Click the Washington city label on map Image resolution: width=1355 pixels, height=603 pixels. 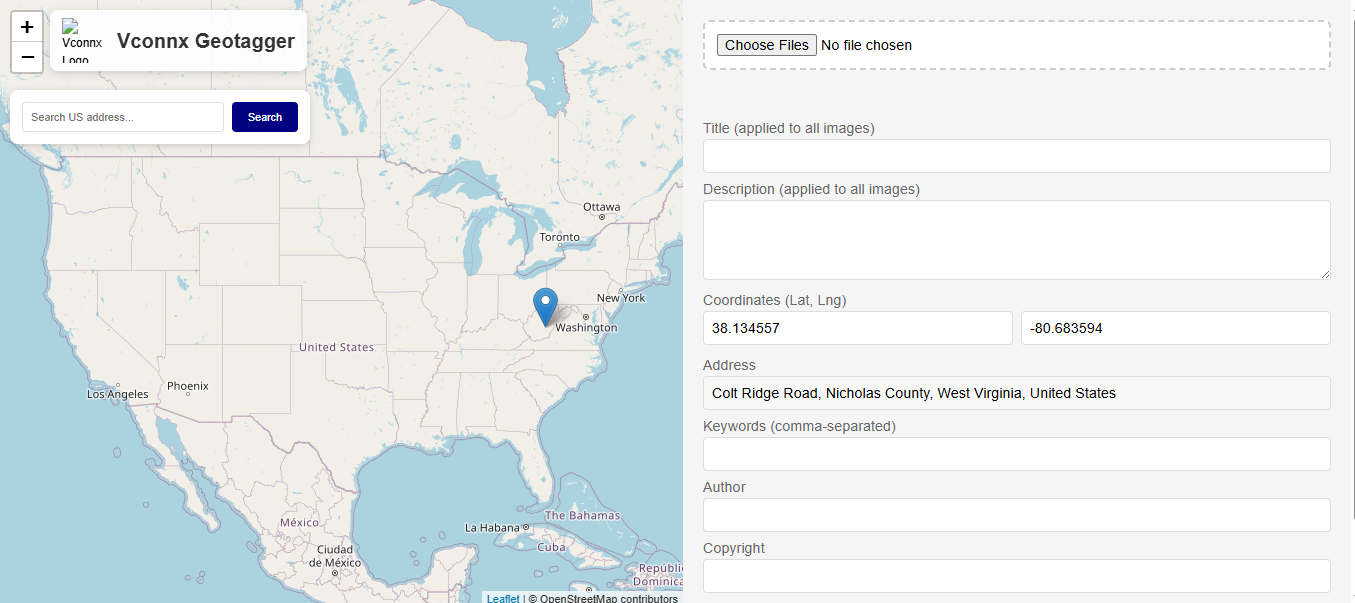click(x=586, y=328)
